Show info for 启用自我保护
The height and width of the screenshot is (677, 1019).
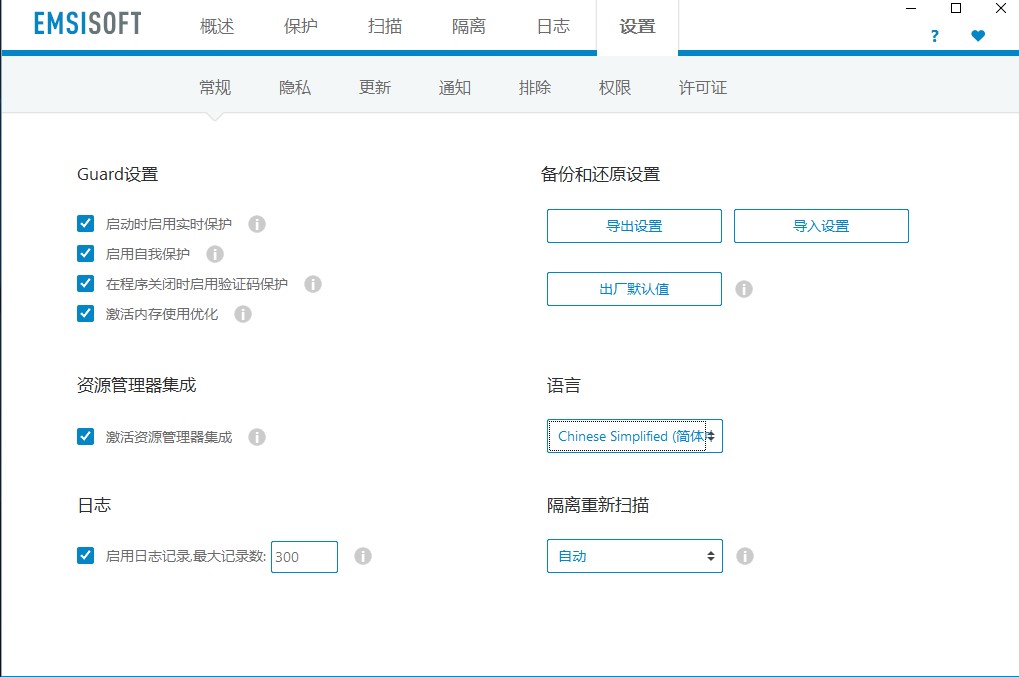215,254
